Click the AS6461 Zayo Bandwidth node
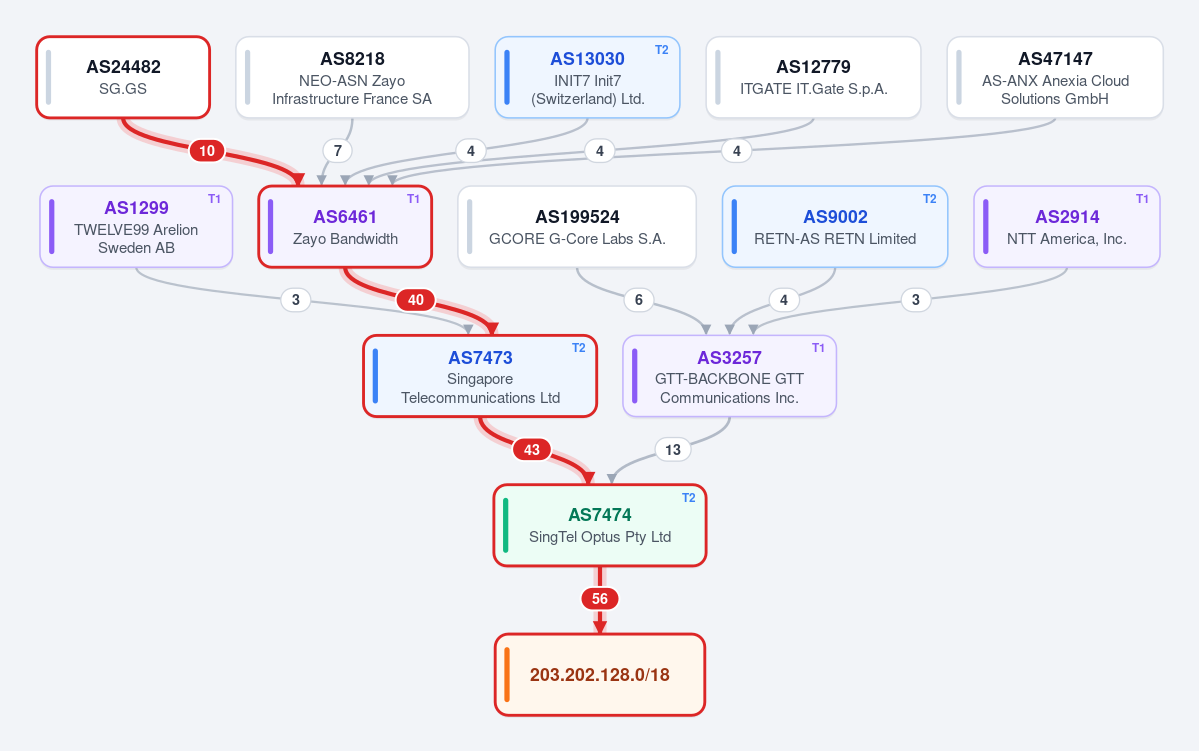This screenshot has width=1199, height=751. tap(345, 227)
